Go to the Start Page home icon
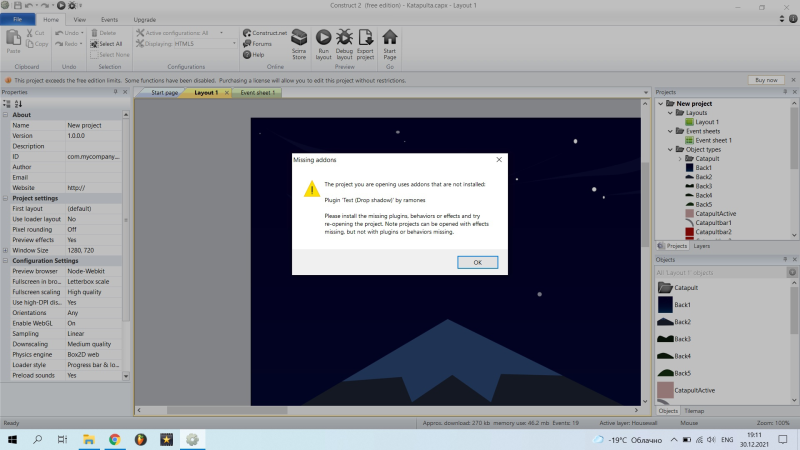 (390, 37)
